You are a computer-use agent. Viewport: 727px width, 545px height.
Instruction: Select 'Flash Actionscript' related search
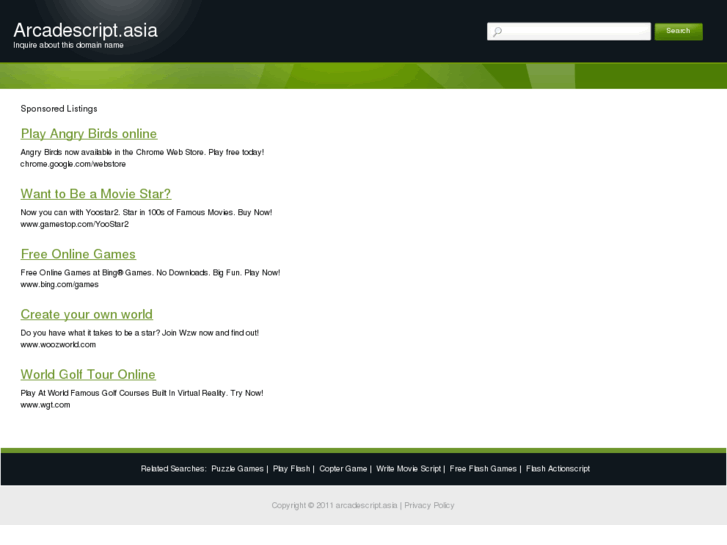(x=558, y=469)
